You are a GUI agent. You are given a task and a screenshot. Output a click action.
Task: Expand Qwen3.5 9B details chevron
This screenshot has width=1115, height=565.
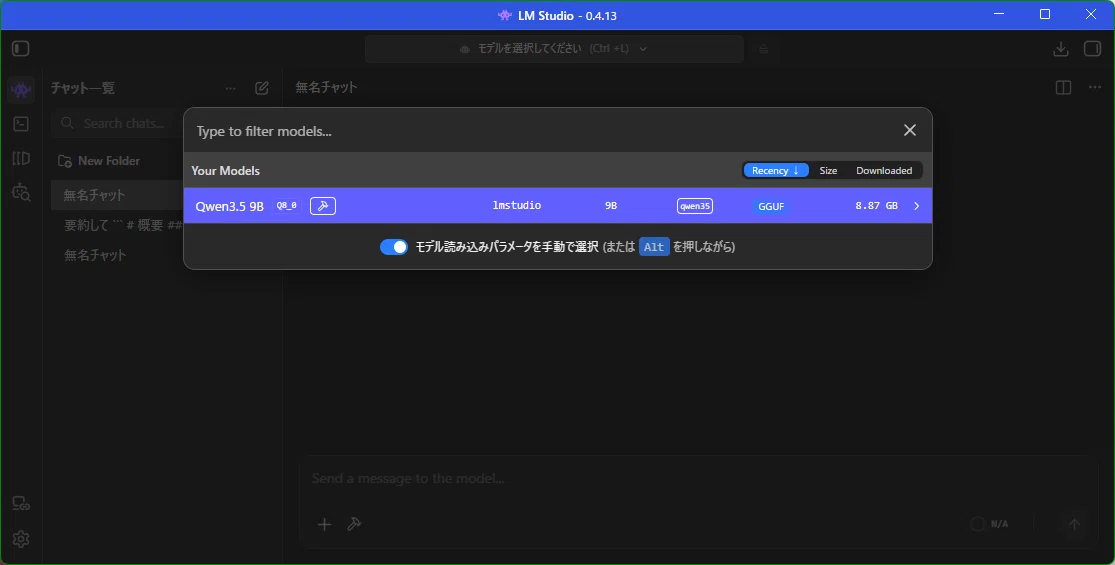click(917, 206)
